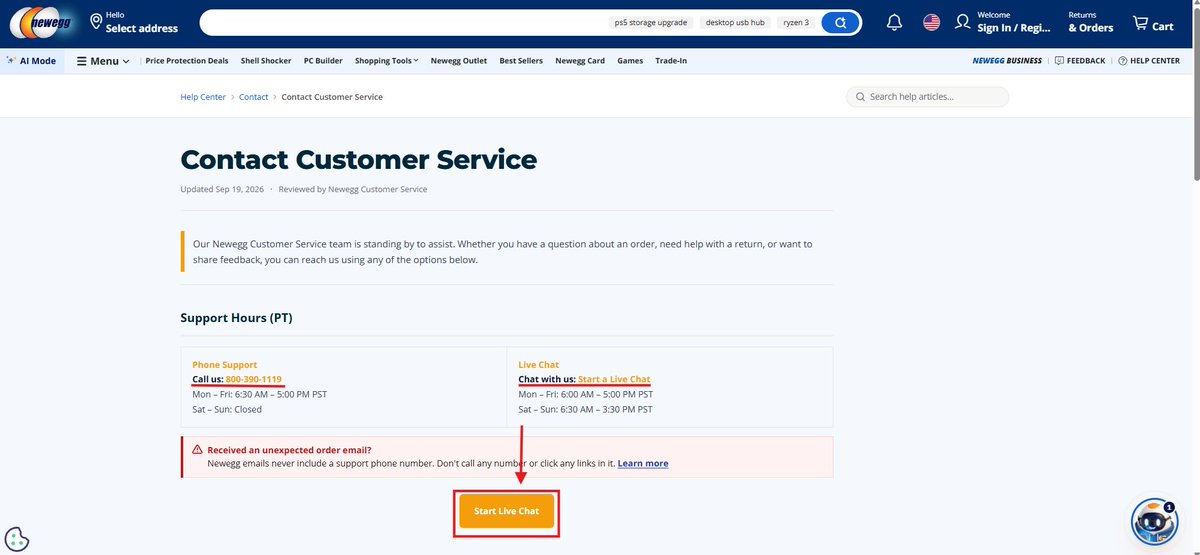Click the Support Hours (PT) heading
The width and height of the screenshot is (1200, 555).
click(236, 318)
